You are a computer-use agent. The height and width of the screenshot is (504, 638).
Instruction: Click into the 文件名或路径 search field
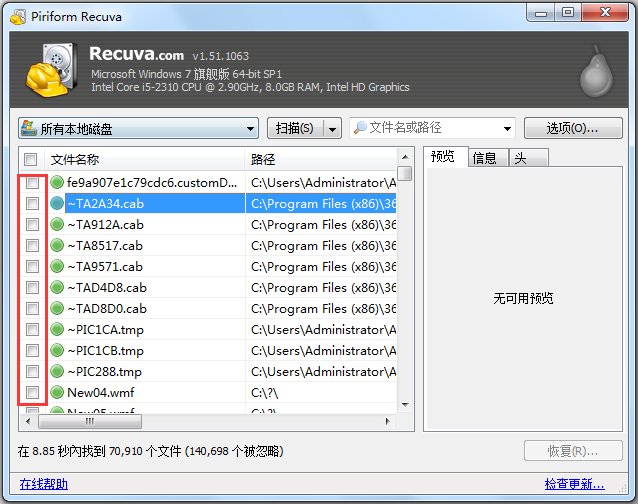(x=431, y=128)
